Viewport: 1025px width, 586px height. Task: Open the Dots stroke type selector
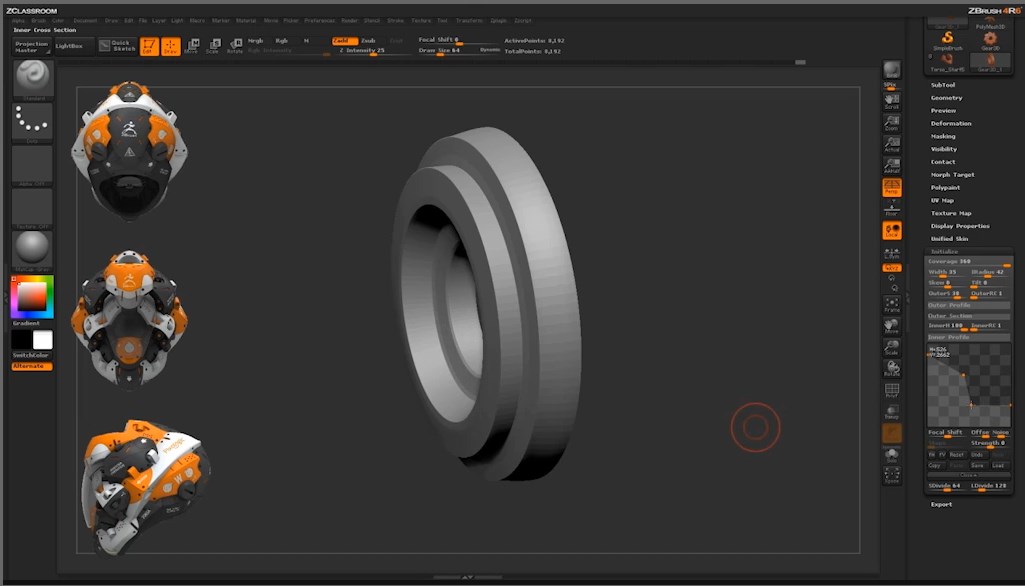(x=32, y=121)
